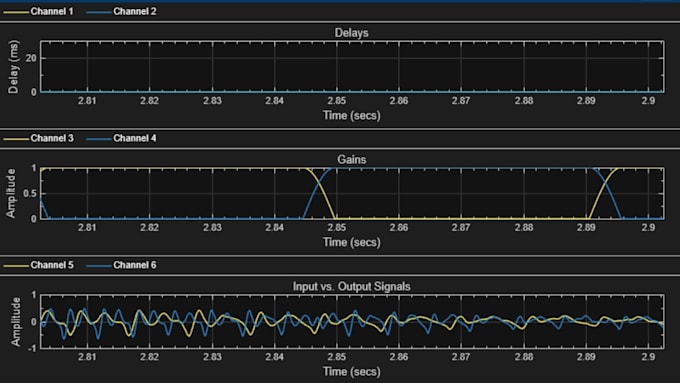680x383 pixels.
Task: Click 2.83 tick label in Delays plot
Action: point(212,101)
